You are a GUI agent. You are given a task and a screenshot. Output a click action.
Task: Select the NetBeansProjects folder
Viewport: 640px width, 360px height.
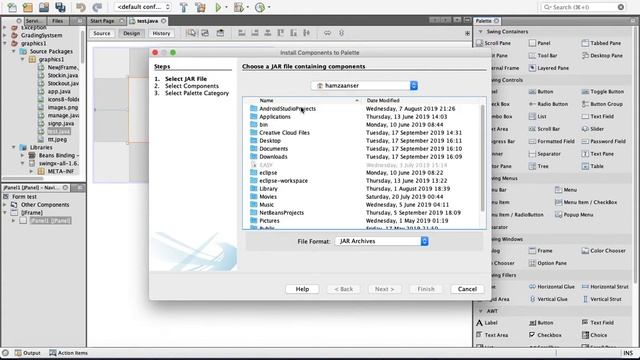click(x=282, y=213)
